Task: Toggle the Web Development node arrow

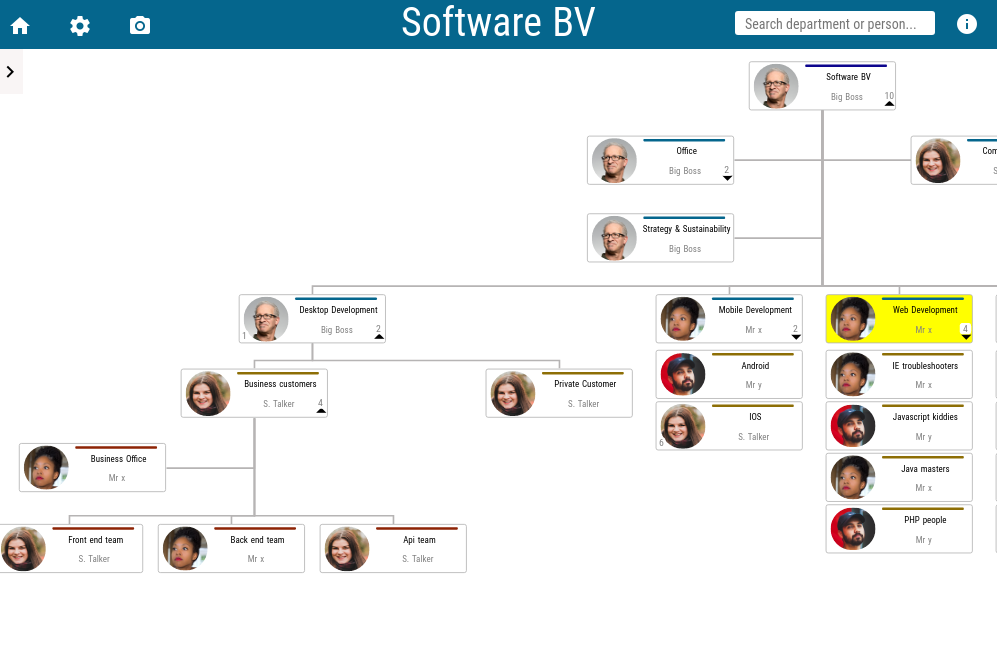Action: click(965, 337)
